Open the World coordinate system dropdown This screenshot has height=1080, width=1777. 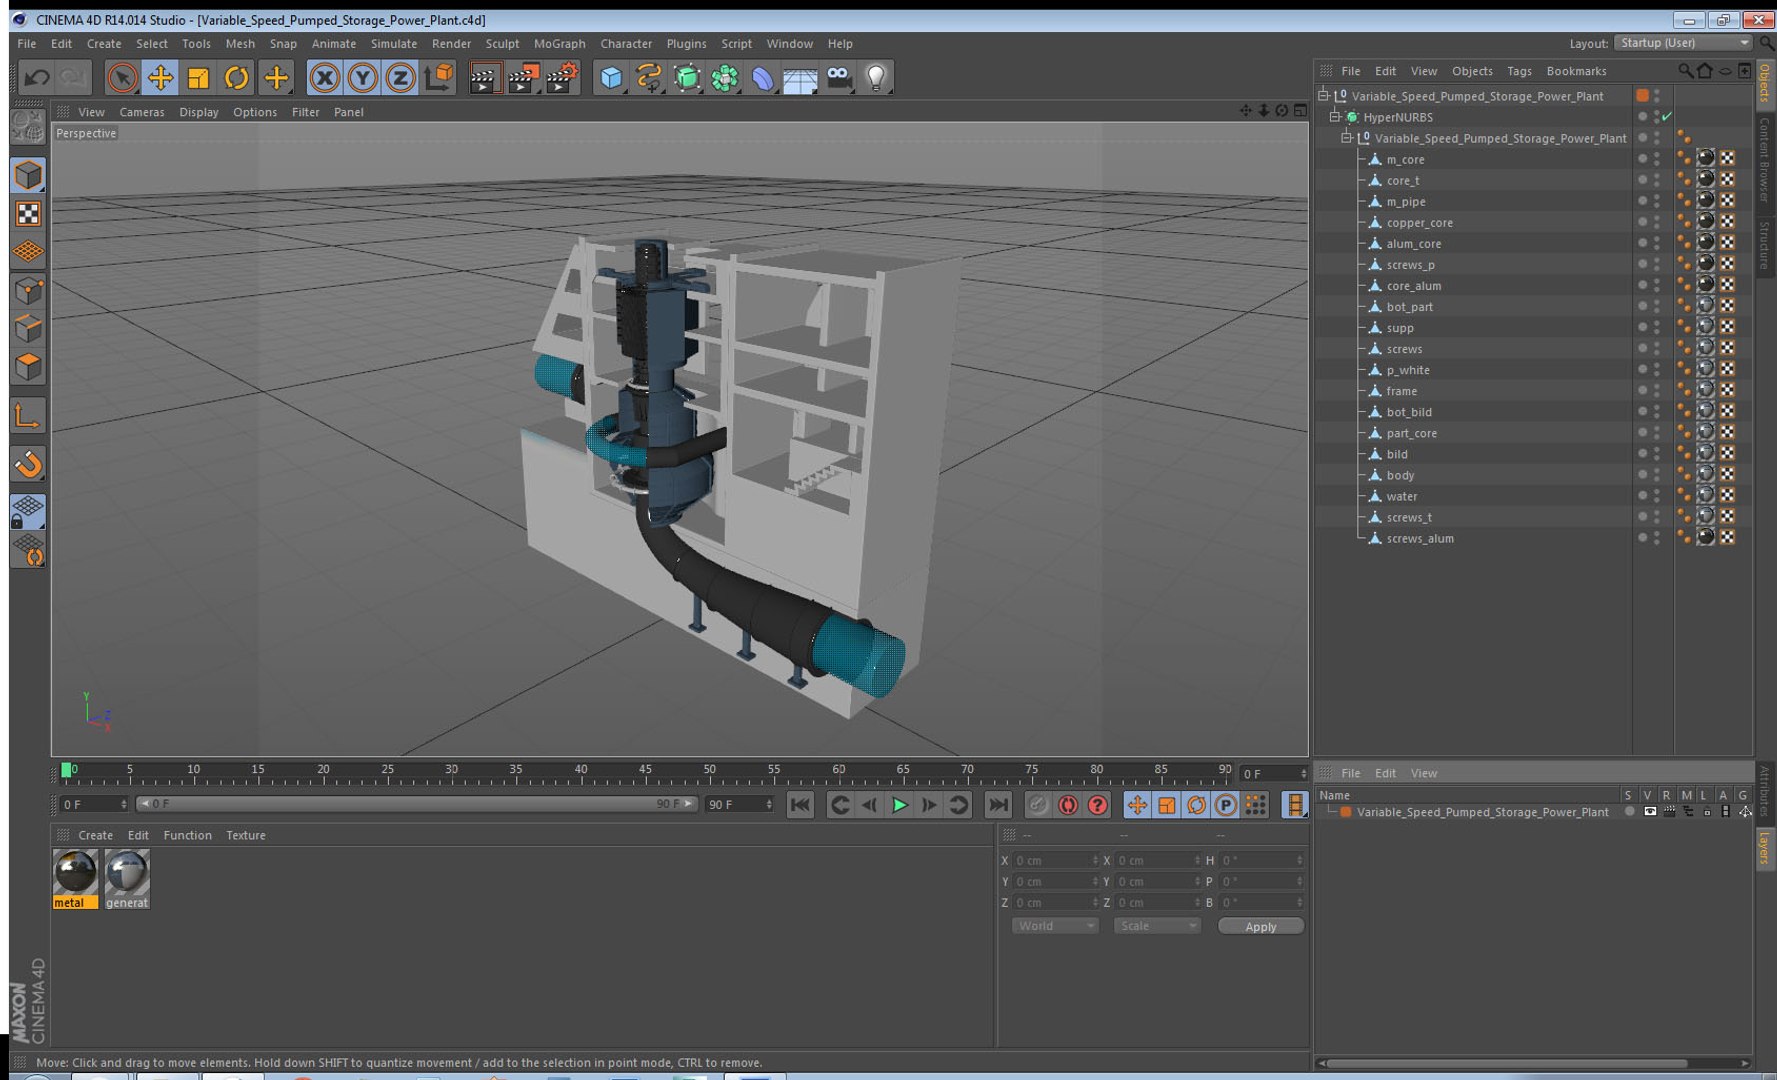point(1055,926)
